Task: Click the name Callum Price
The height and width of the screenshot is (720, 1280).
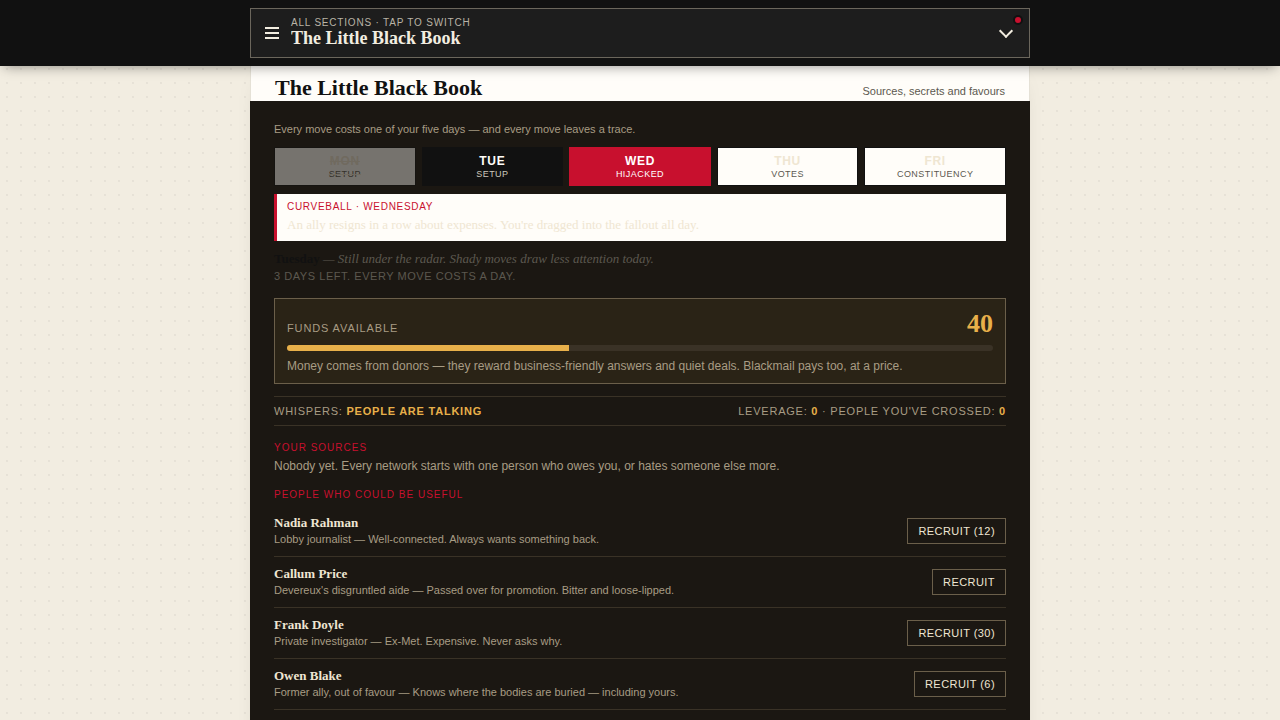Action: [x=311, y=574]
